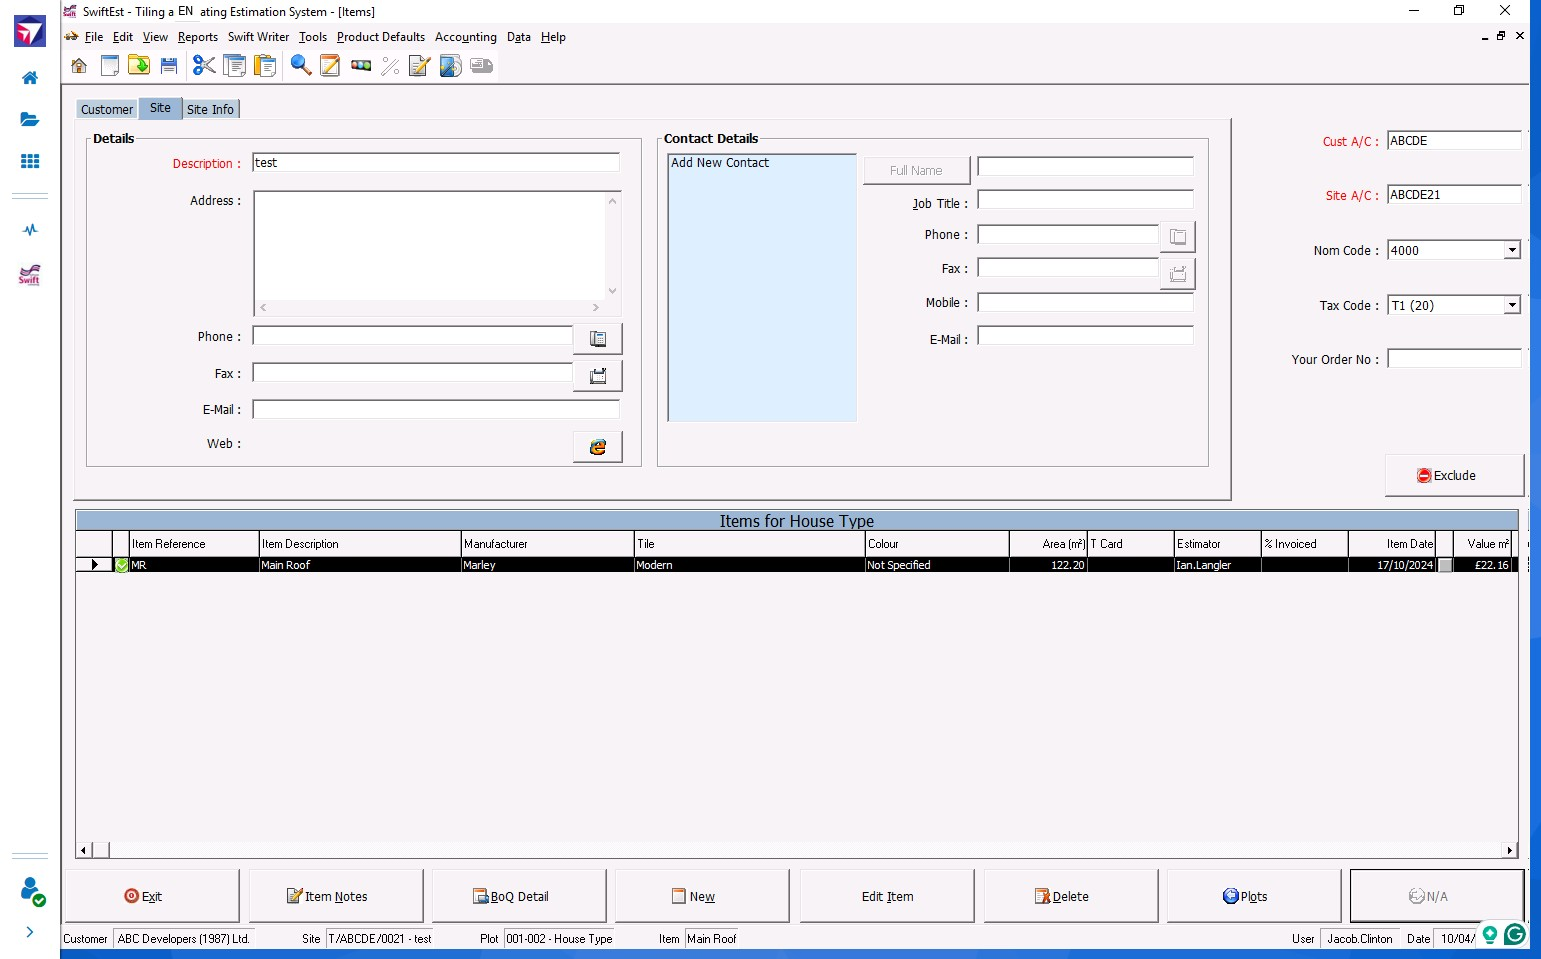Click into the Your Order No field
The height and width of the screenshot is (959, 1541).
(1453, 359)
